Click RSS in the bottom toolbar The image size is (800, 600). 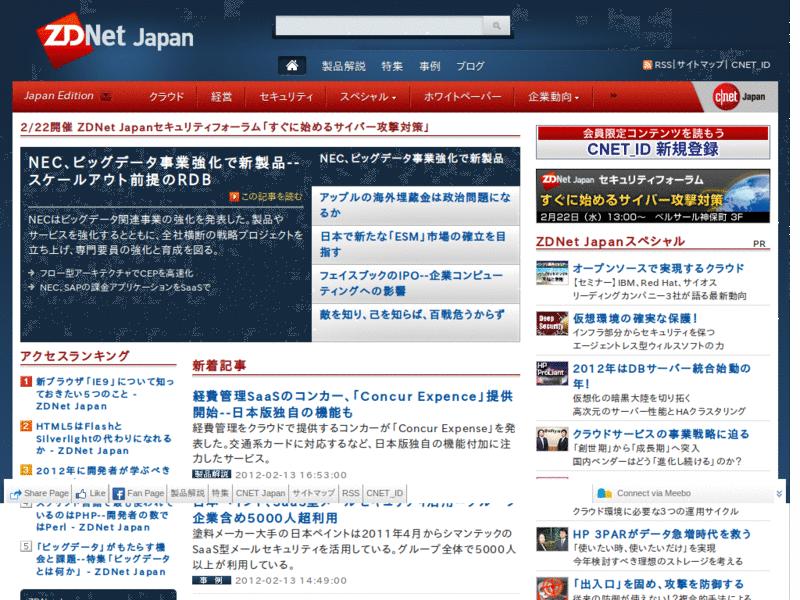pos(351,493)
